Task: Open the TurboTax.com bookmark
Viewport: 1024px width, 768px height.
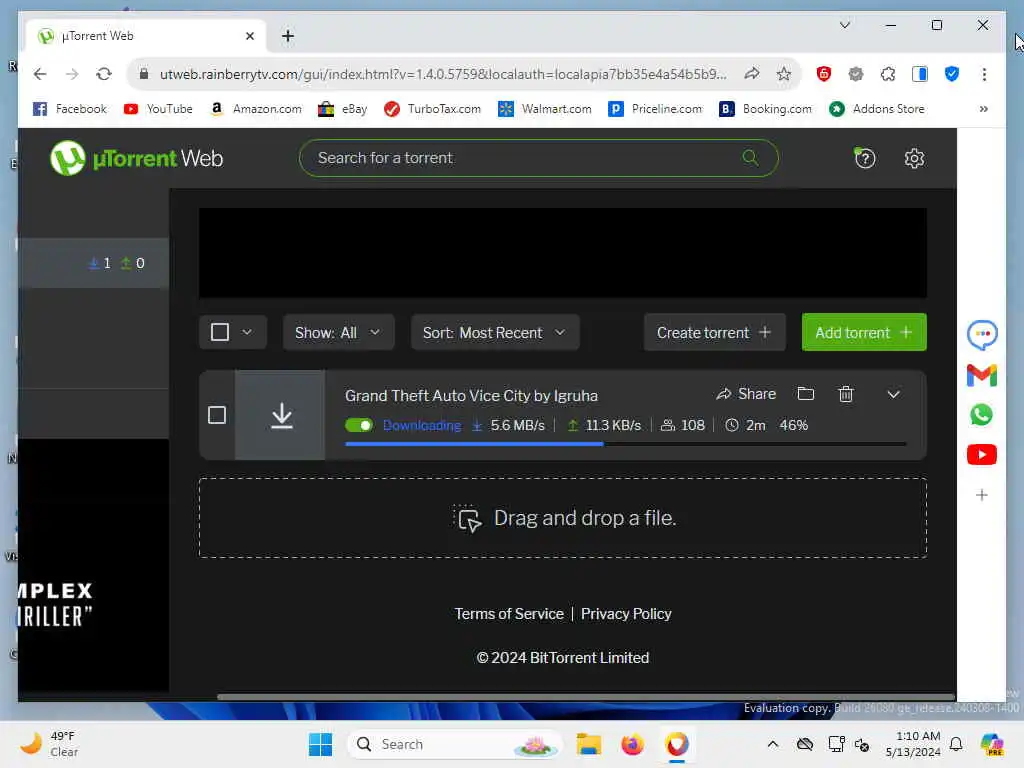Action: tap(432, 109)
